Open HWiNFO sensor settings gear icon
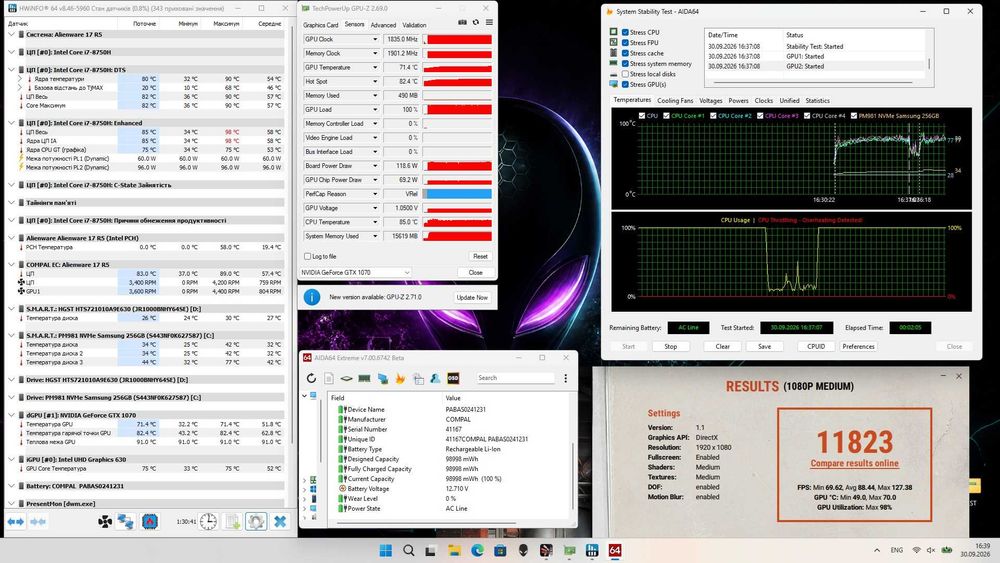This screenshot has height=563, width=1000. (256, 522)
